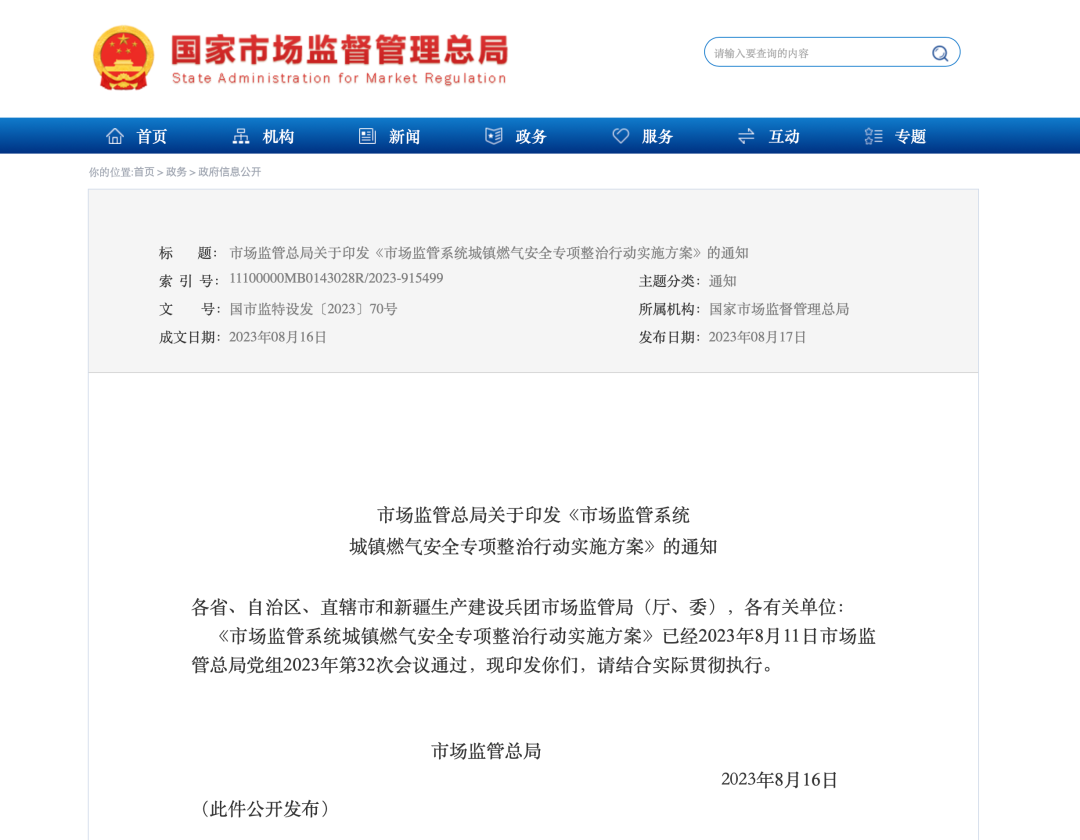
Task: Click the newspaper icon beside 新闻
Action: pos(367,136)
